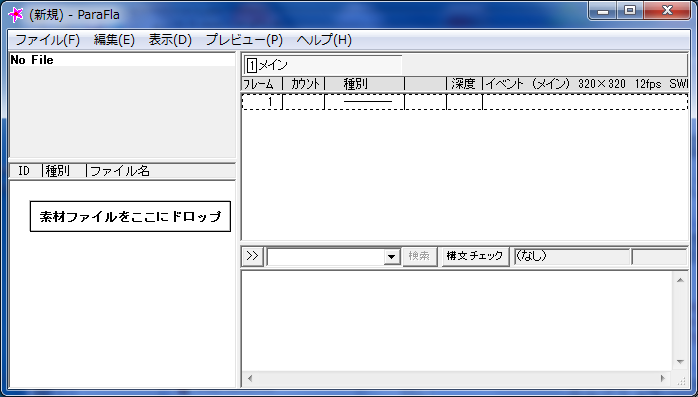Click into the search text field
Viewport: 698px width, 397px height.
tap(325, 256)
